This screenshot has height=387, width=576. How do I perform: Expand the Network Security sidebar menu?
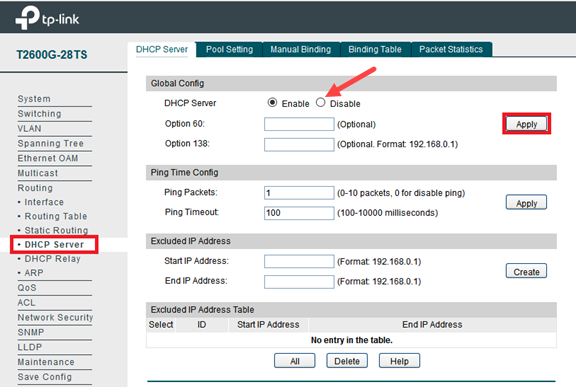tap(55, 317)
